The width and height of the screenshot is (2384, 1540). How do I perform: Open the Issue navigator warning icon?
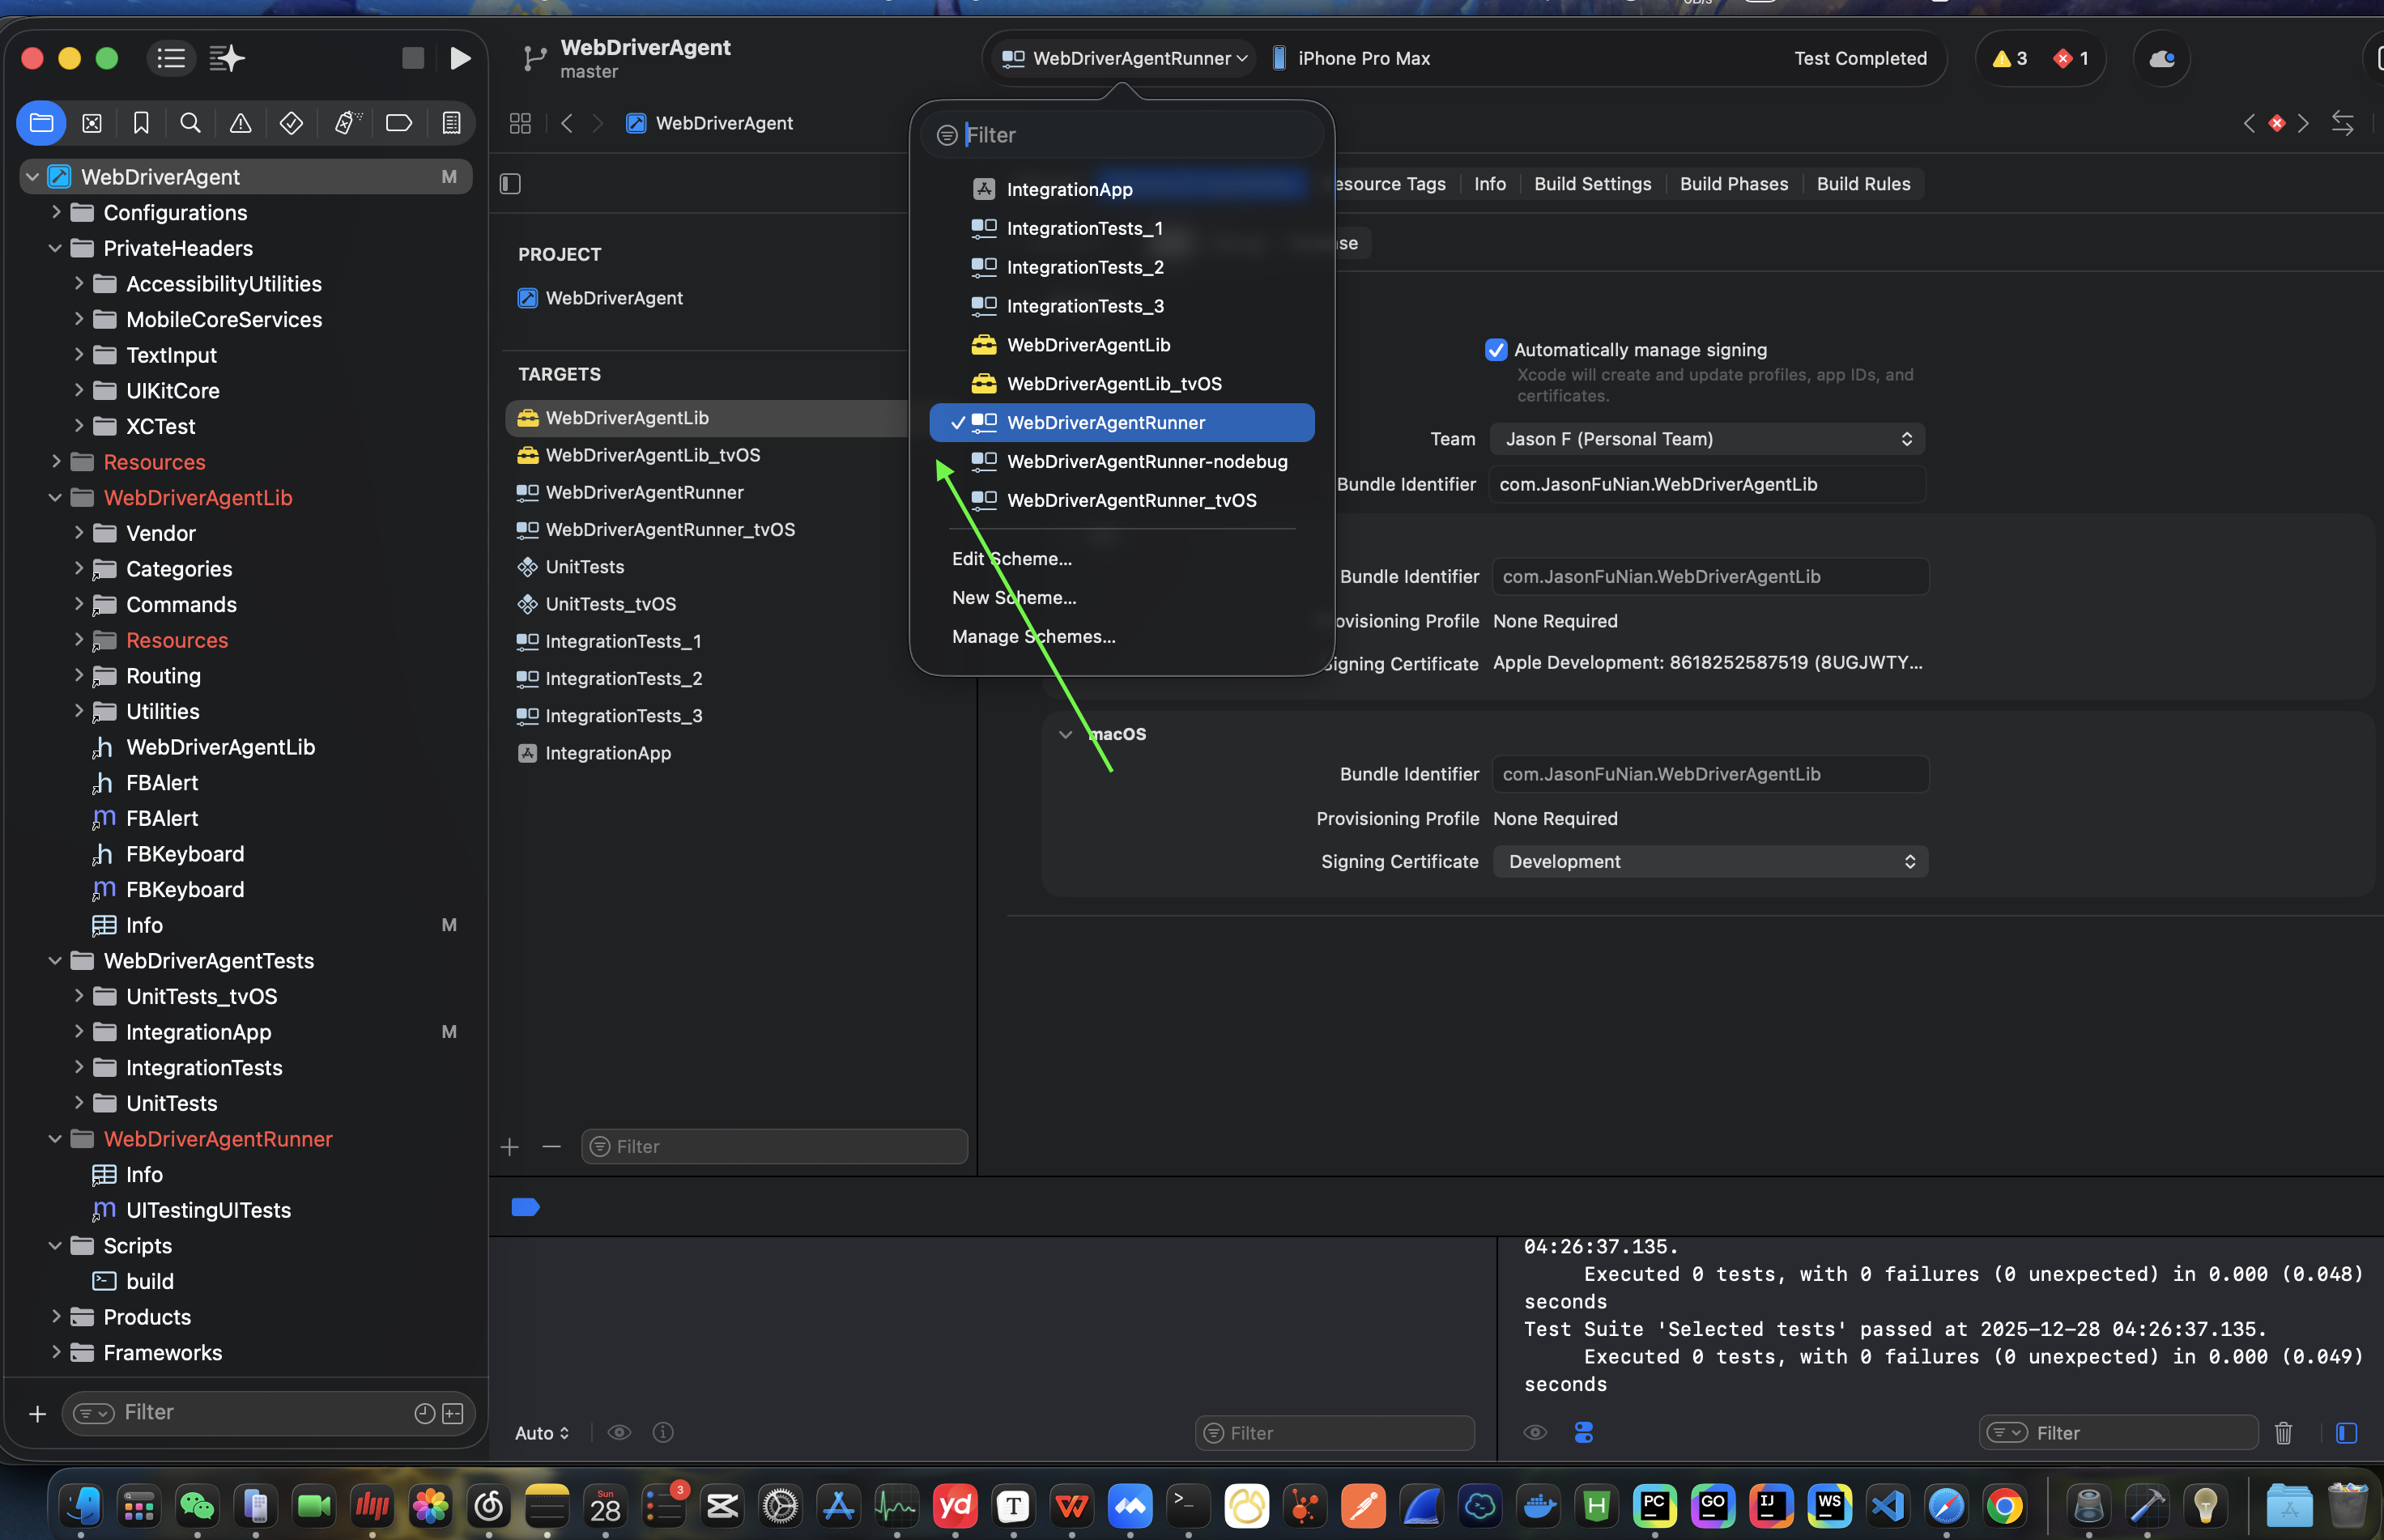(240, 123)
